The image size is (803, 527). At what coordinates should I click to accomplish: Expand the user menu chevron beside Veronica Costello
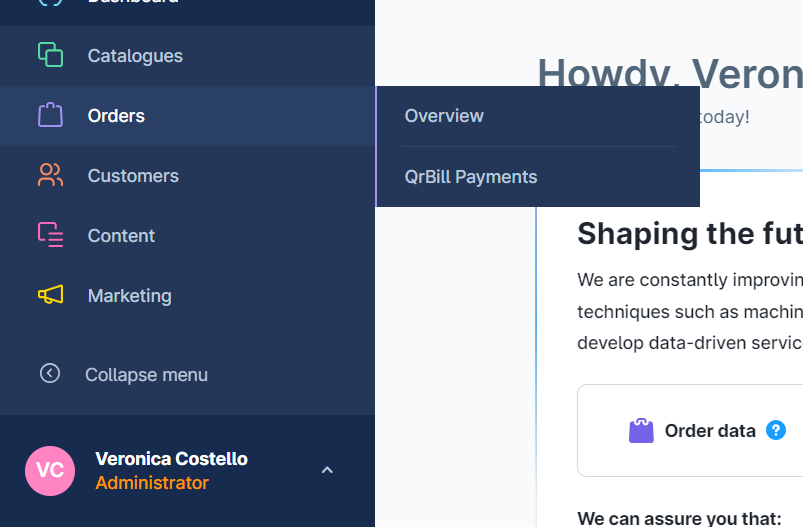pos(327,470)
